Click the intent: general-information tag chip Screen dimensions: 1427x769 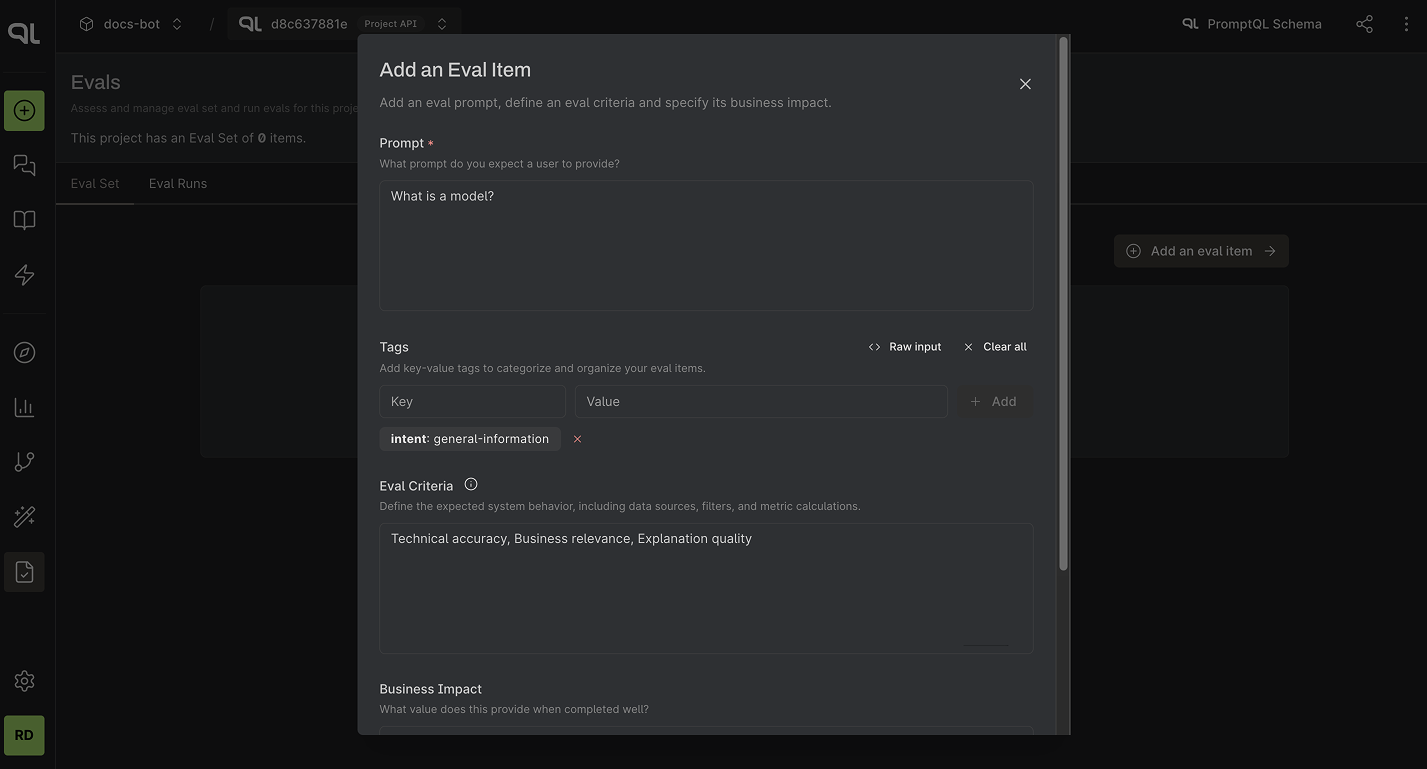(470, 439)
